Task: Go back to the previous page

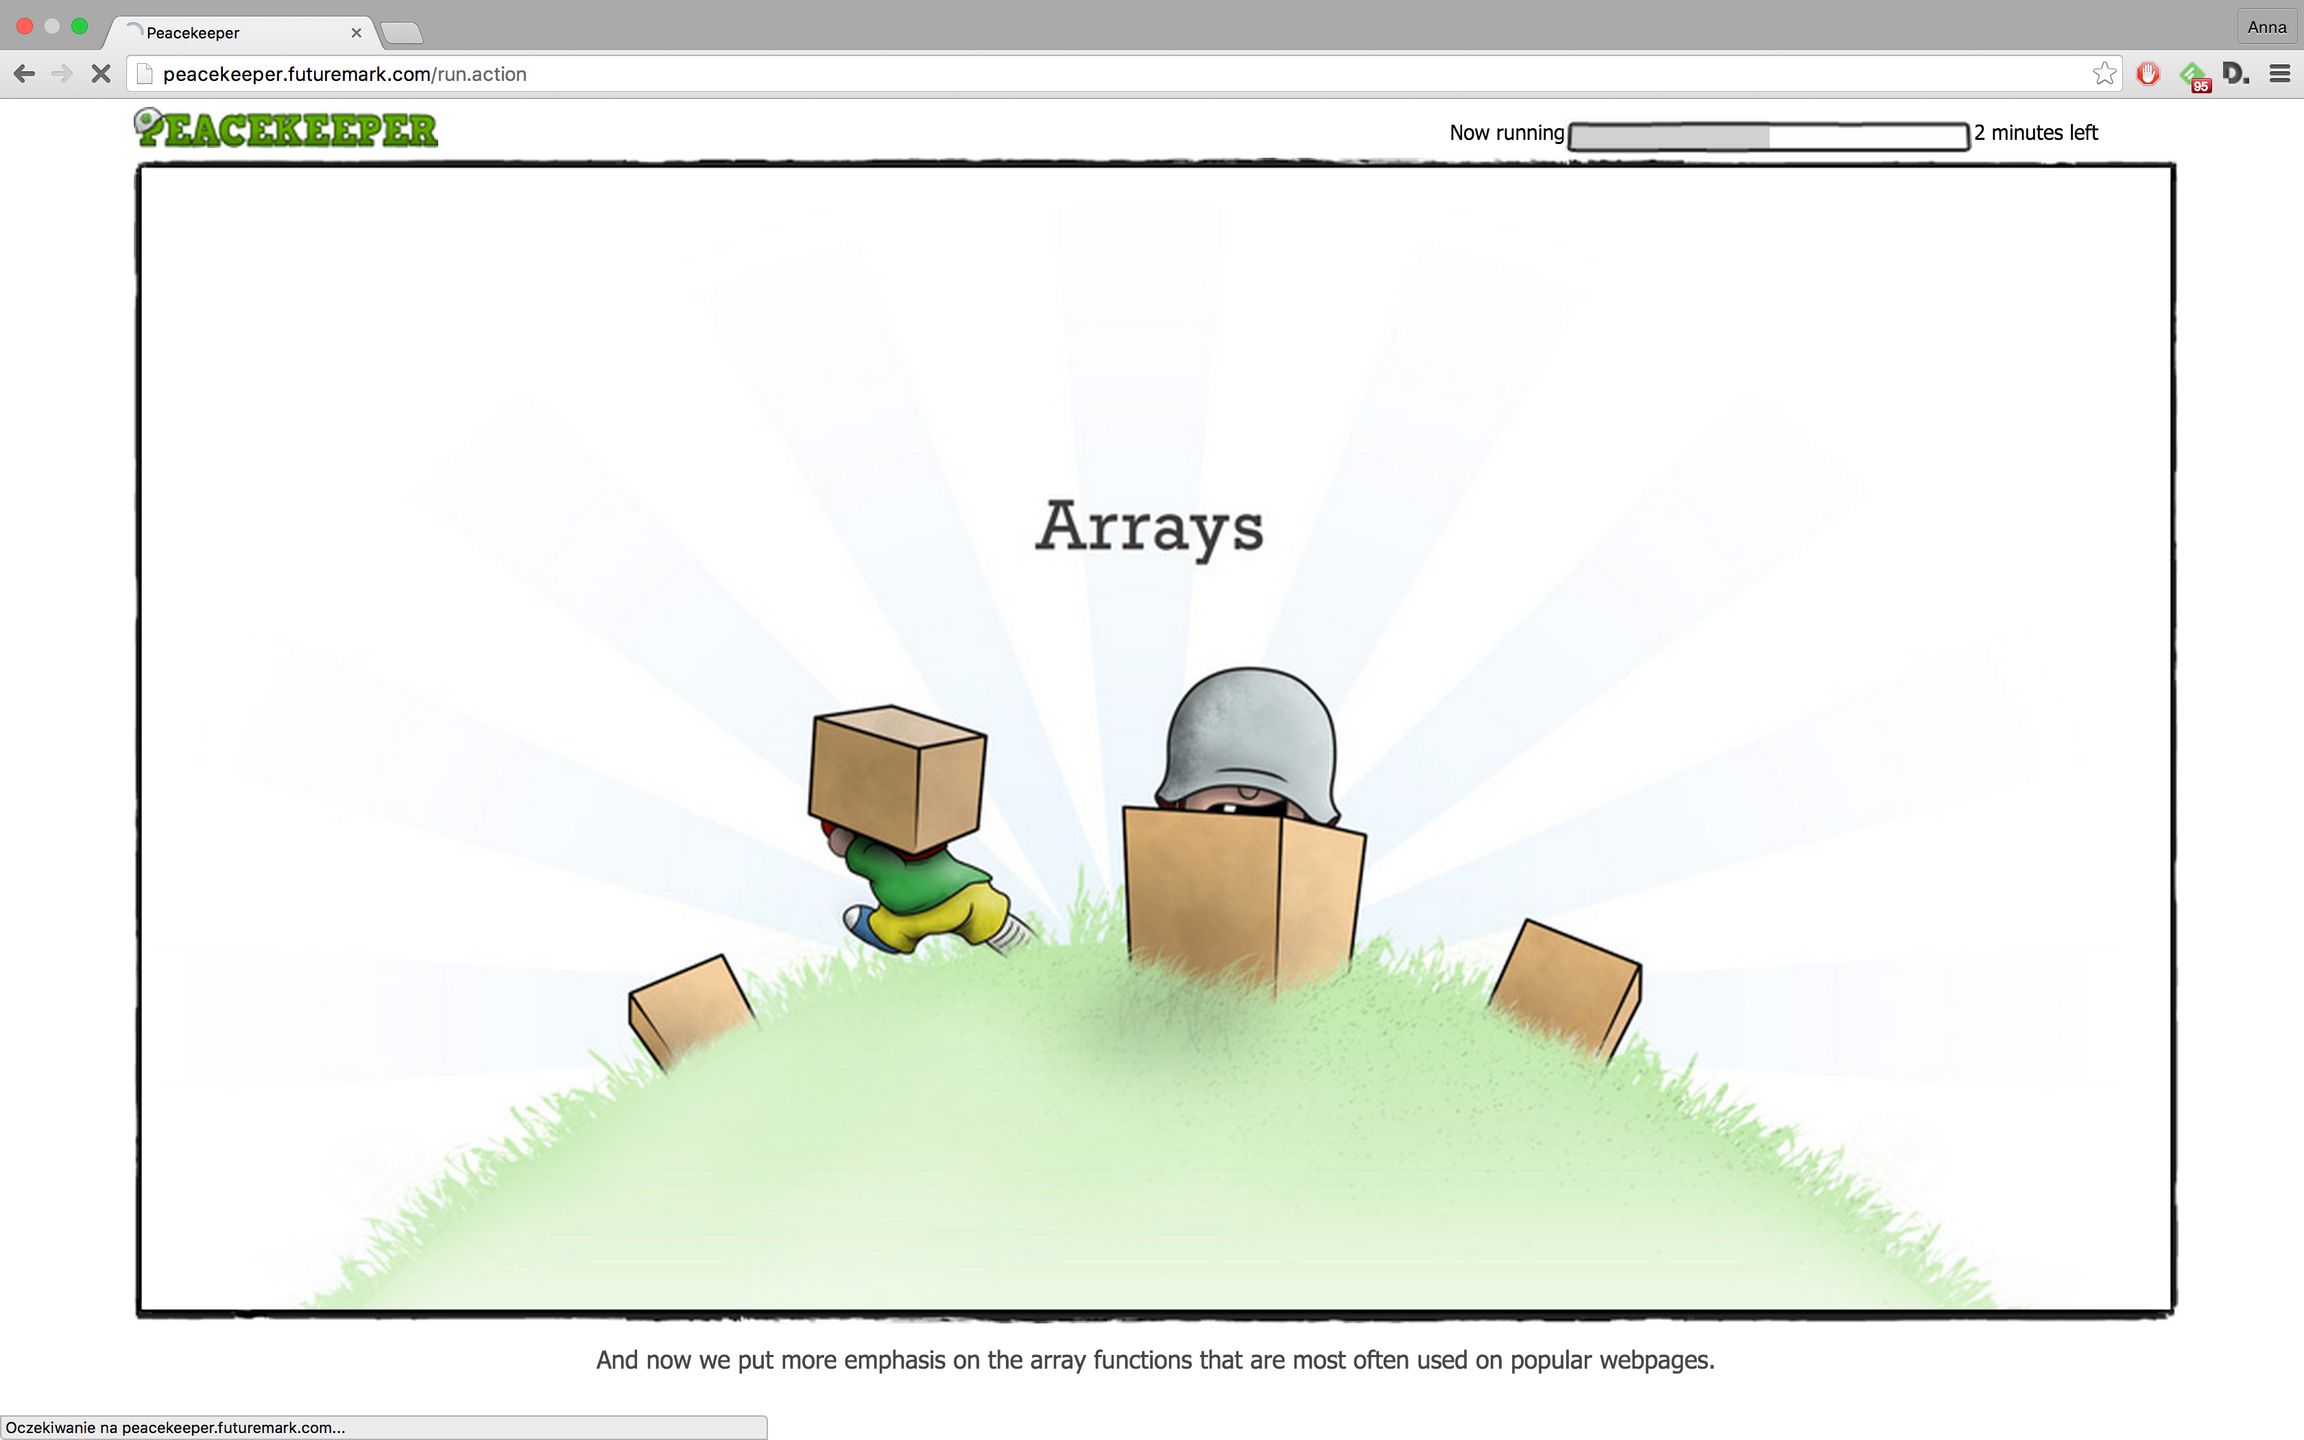Action: click(25, 74)
